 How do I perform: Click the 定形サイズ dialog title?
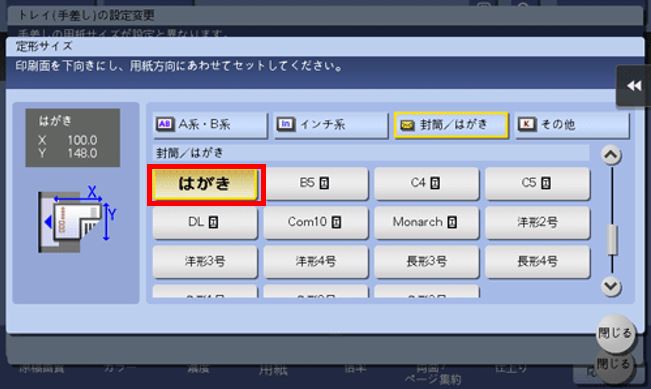tap(44, 46)
